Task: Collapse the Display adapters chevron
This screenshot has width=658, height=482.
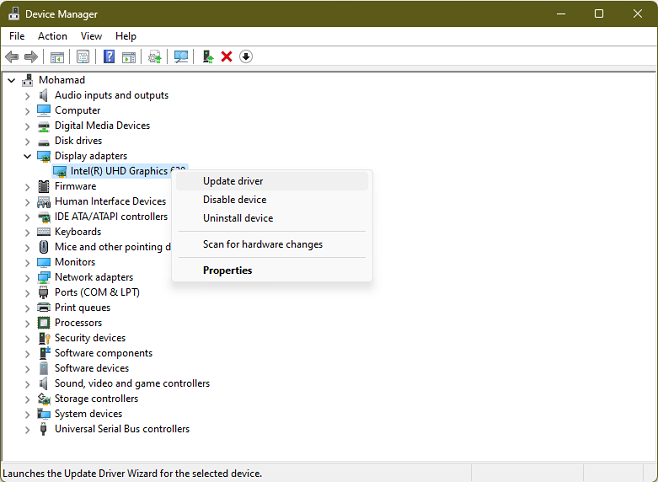Action: tap(27, 156)
